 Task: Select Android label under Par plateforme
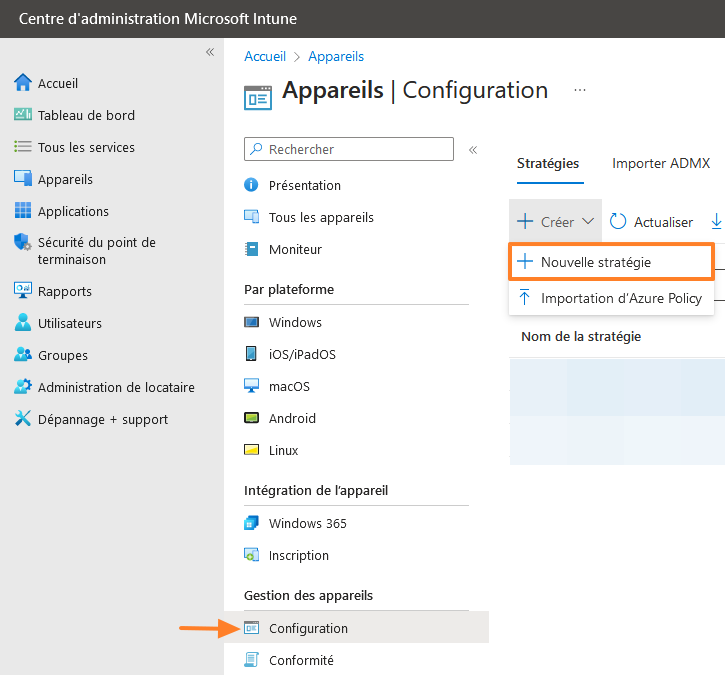tap(292, 418)
